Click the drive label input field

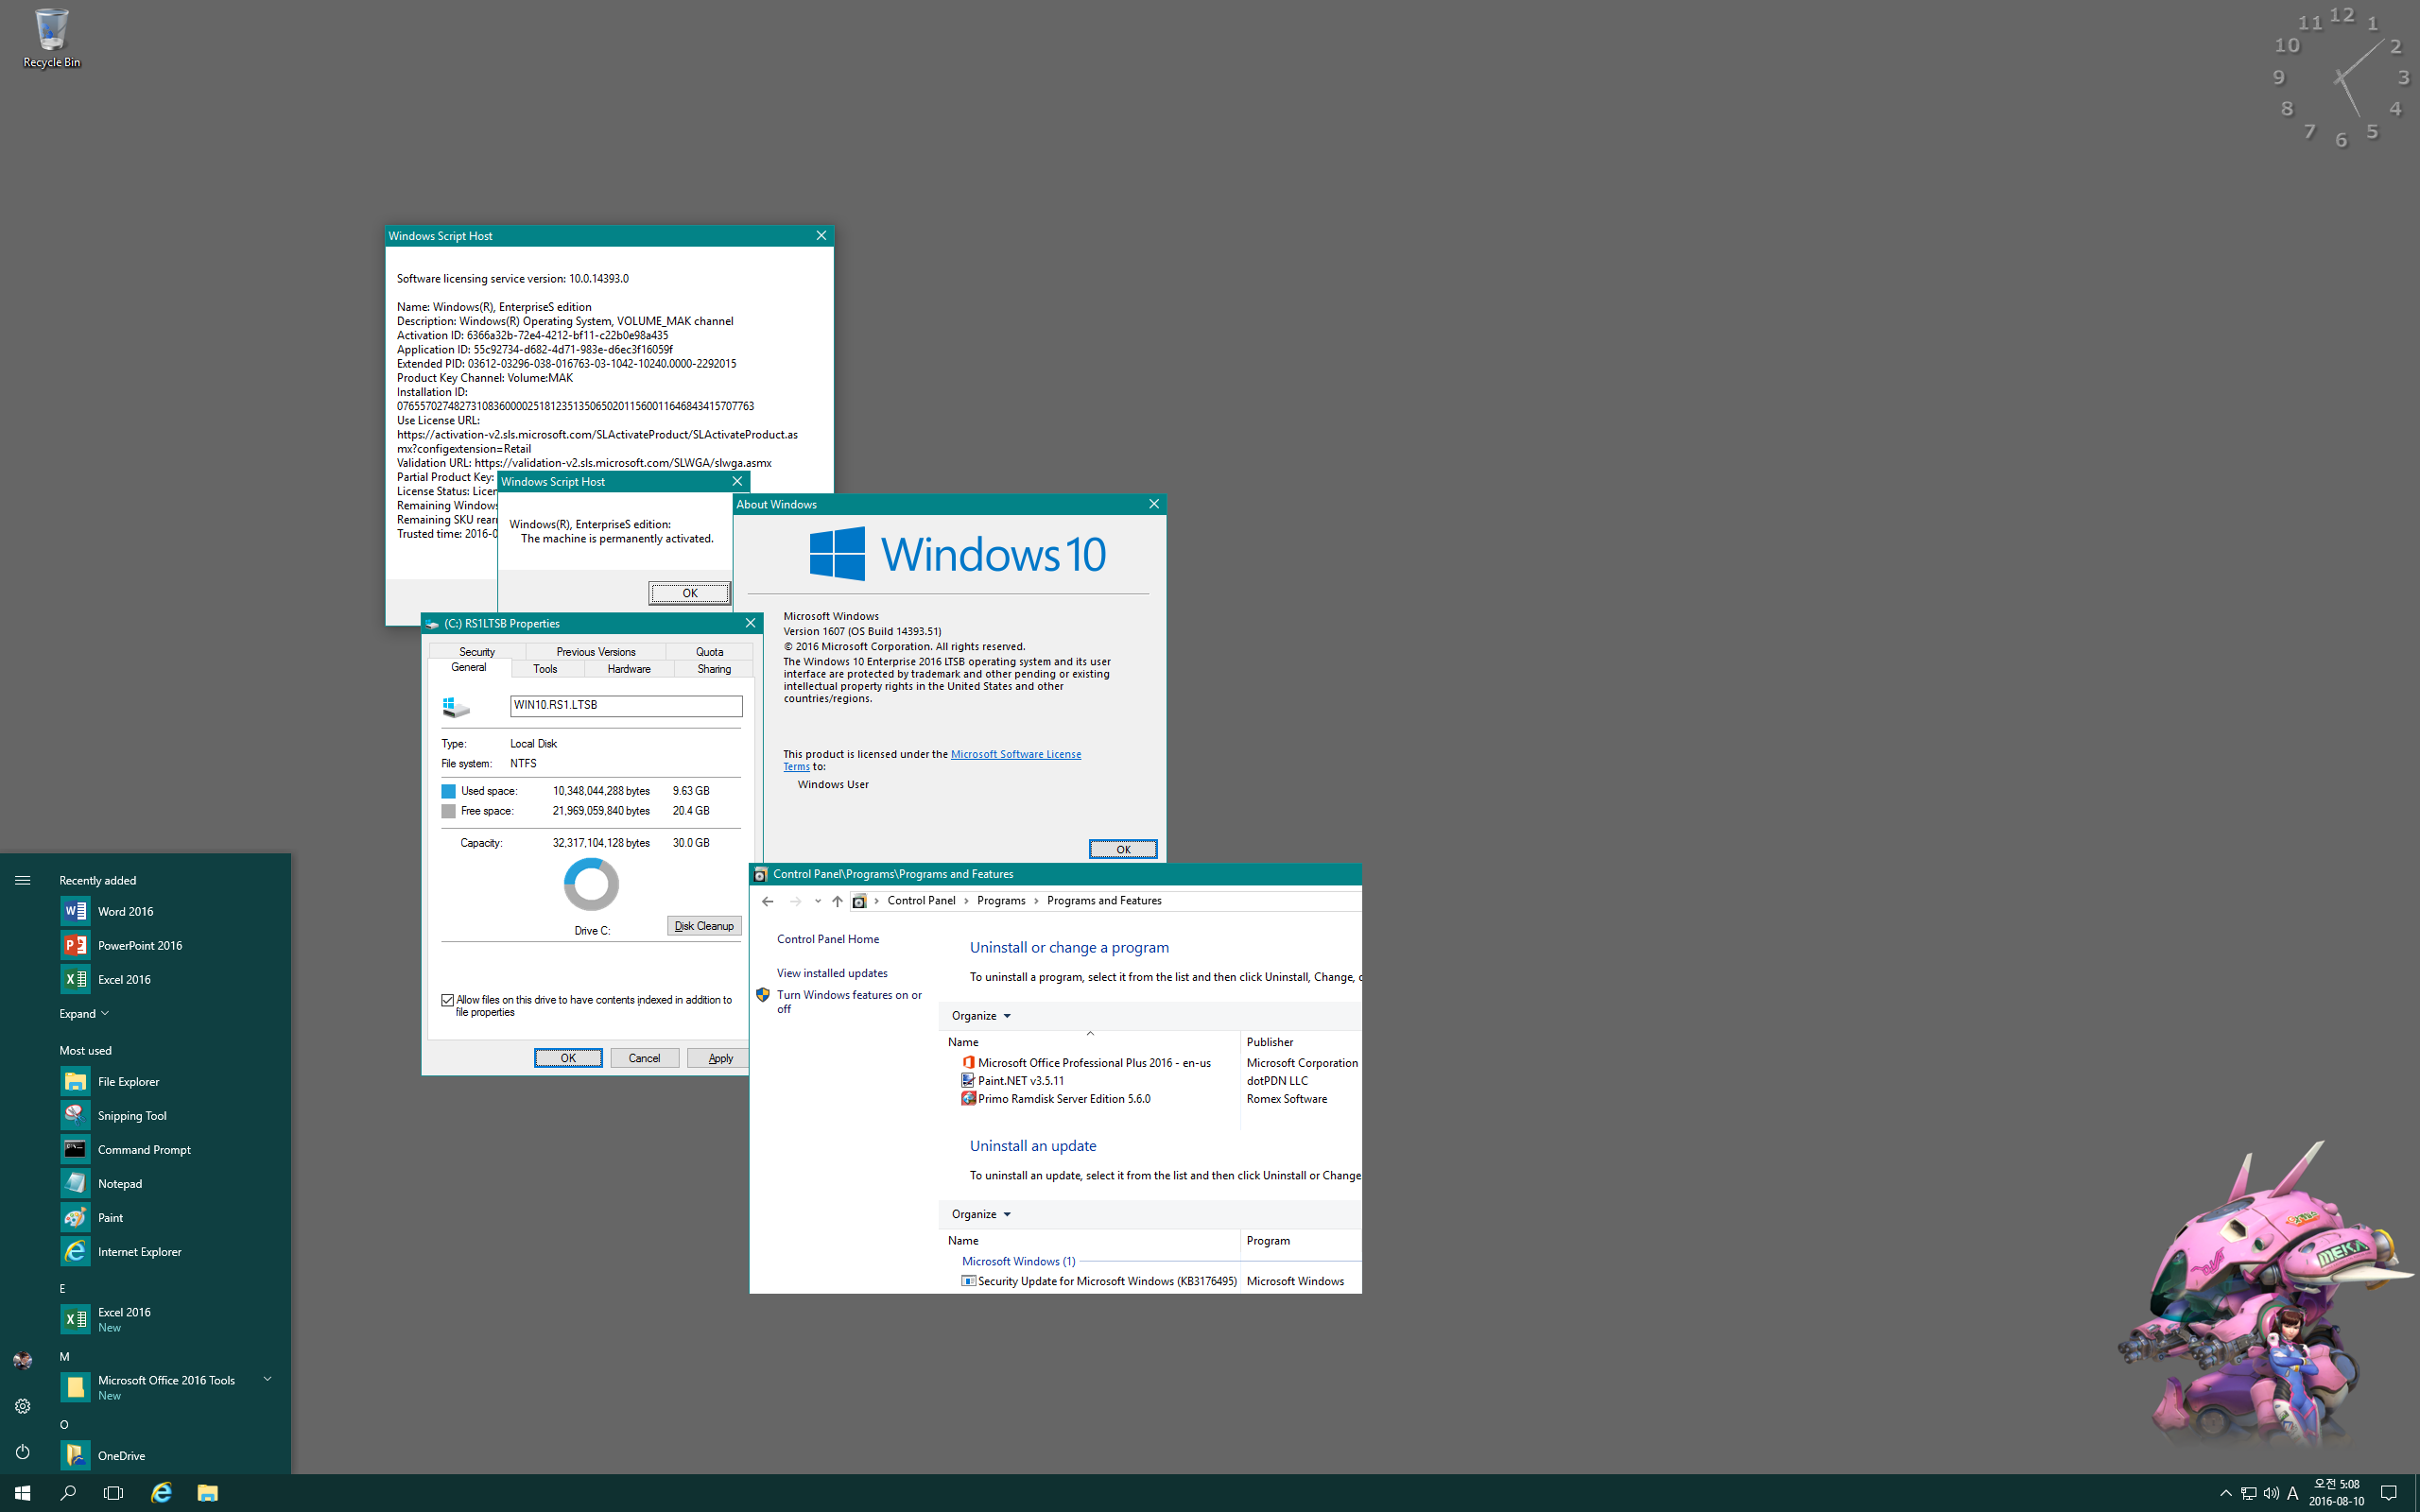tap(626, 706)
